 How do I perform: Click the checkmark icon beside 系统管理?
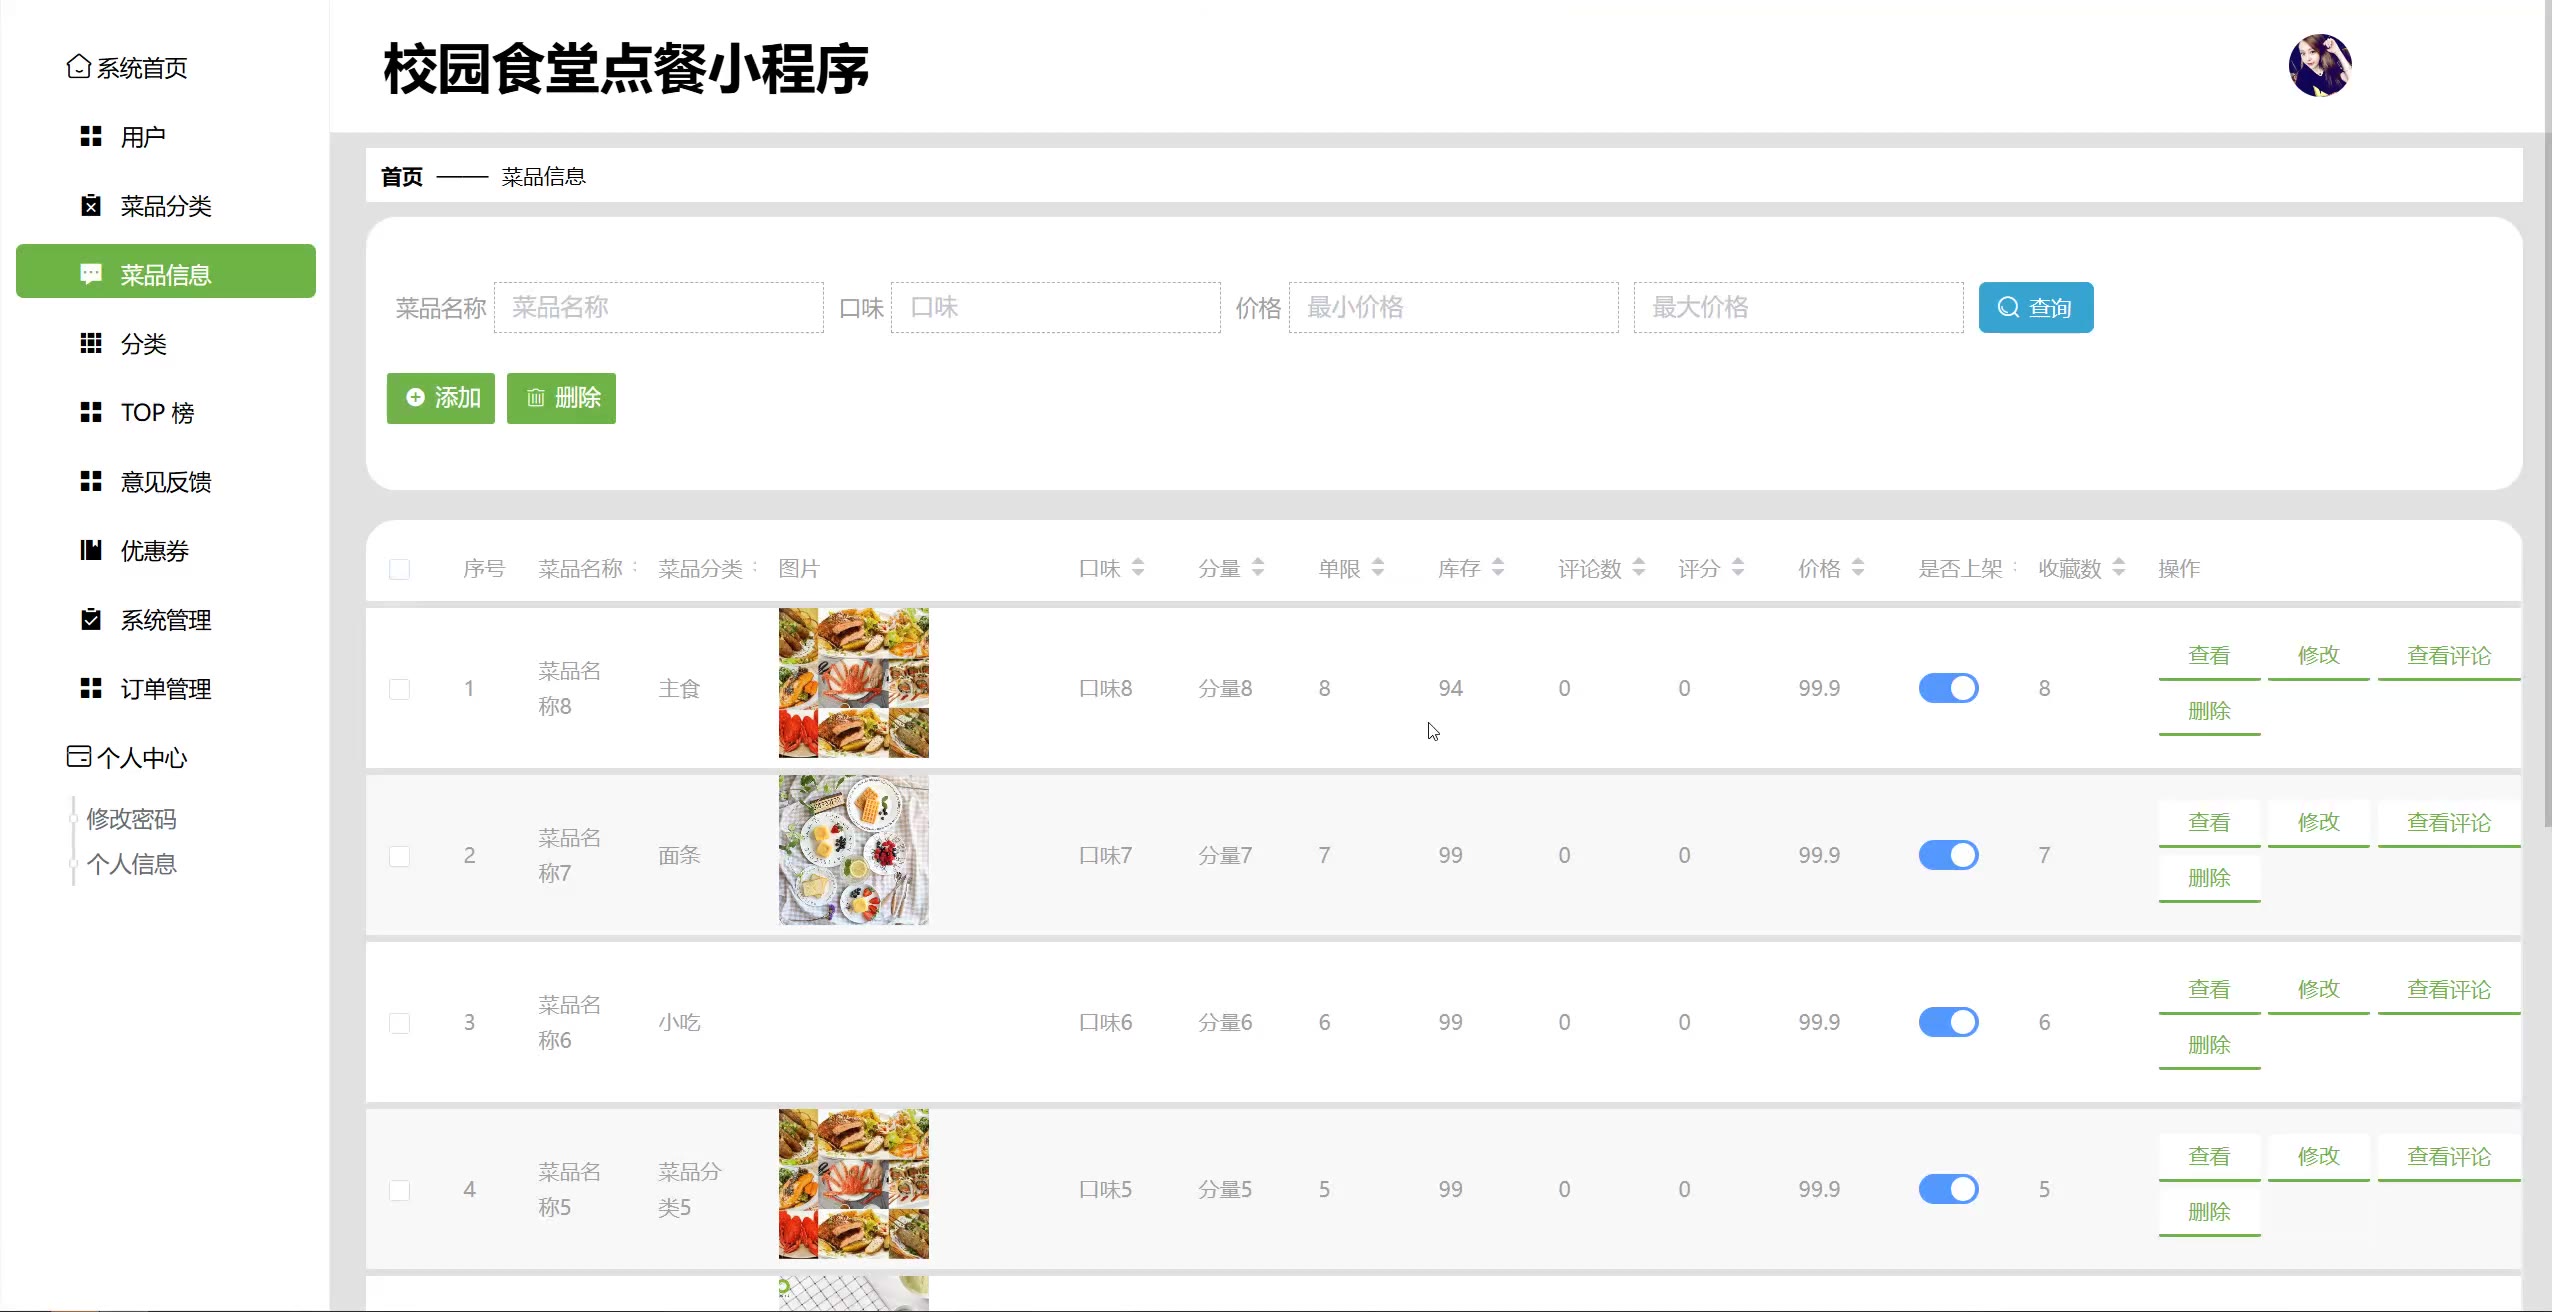pos(91,619)
